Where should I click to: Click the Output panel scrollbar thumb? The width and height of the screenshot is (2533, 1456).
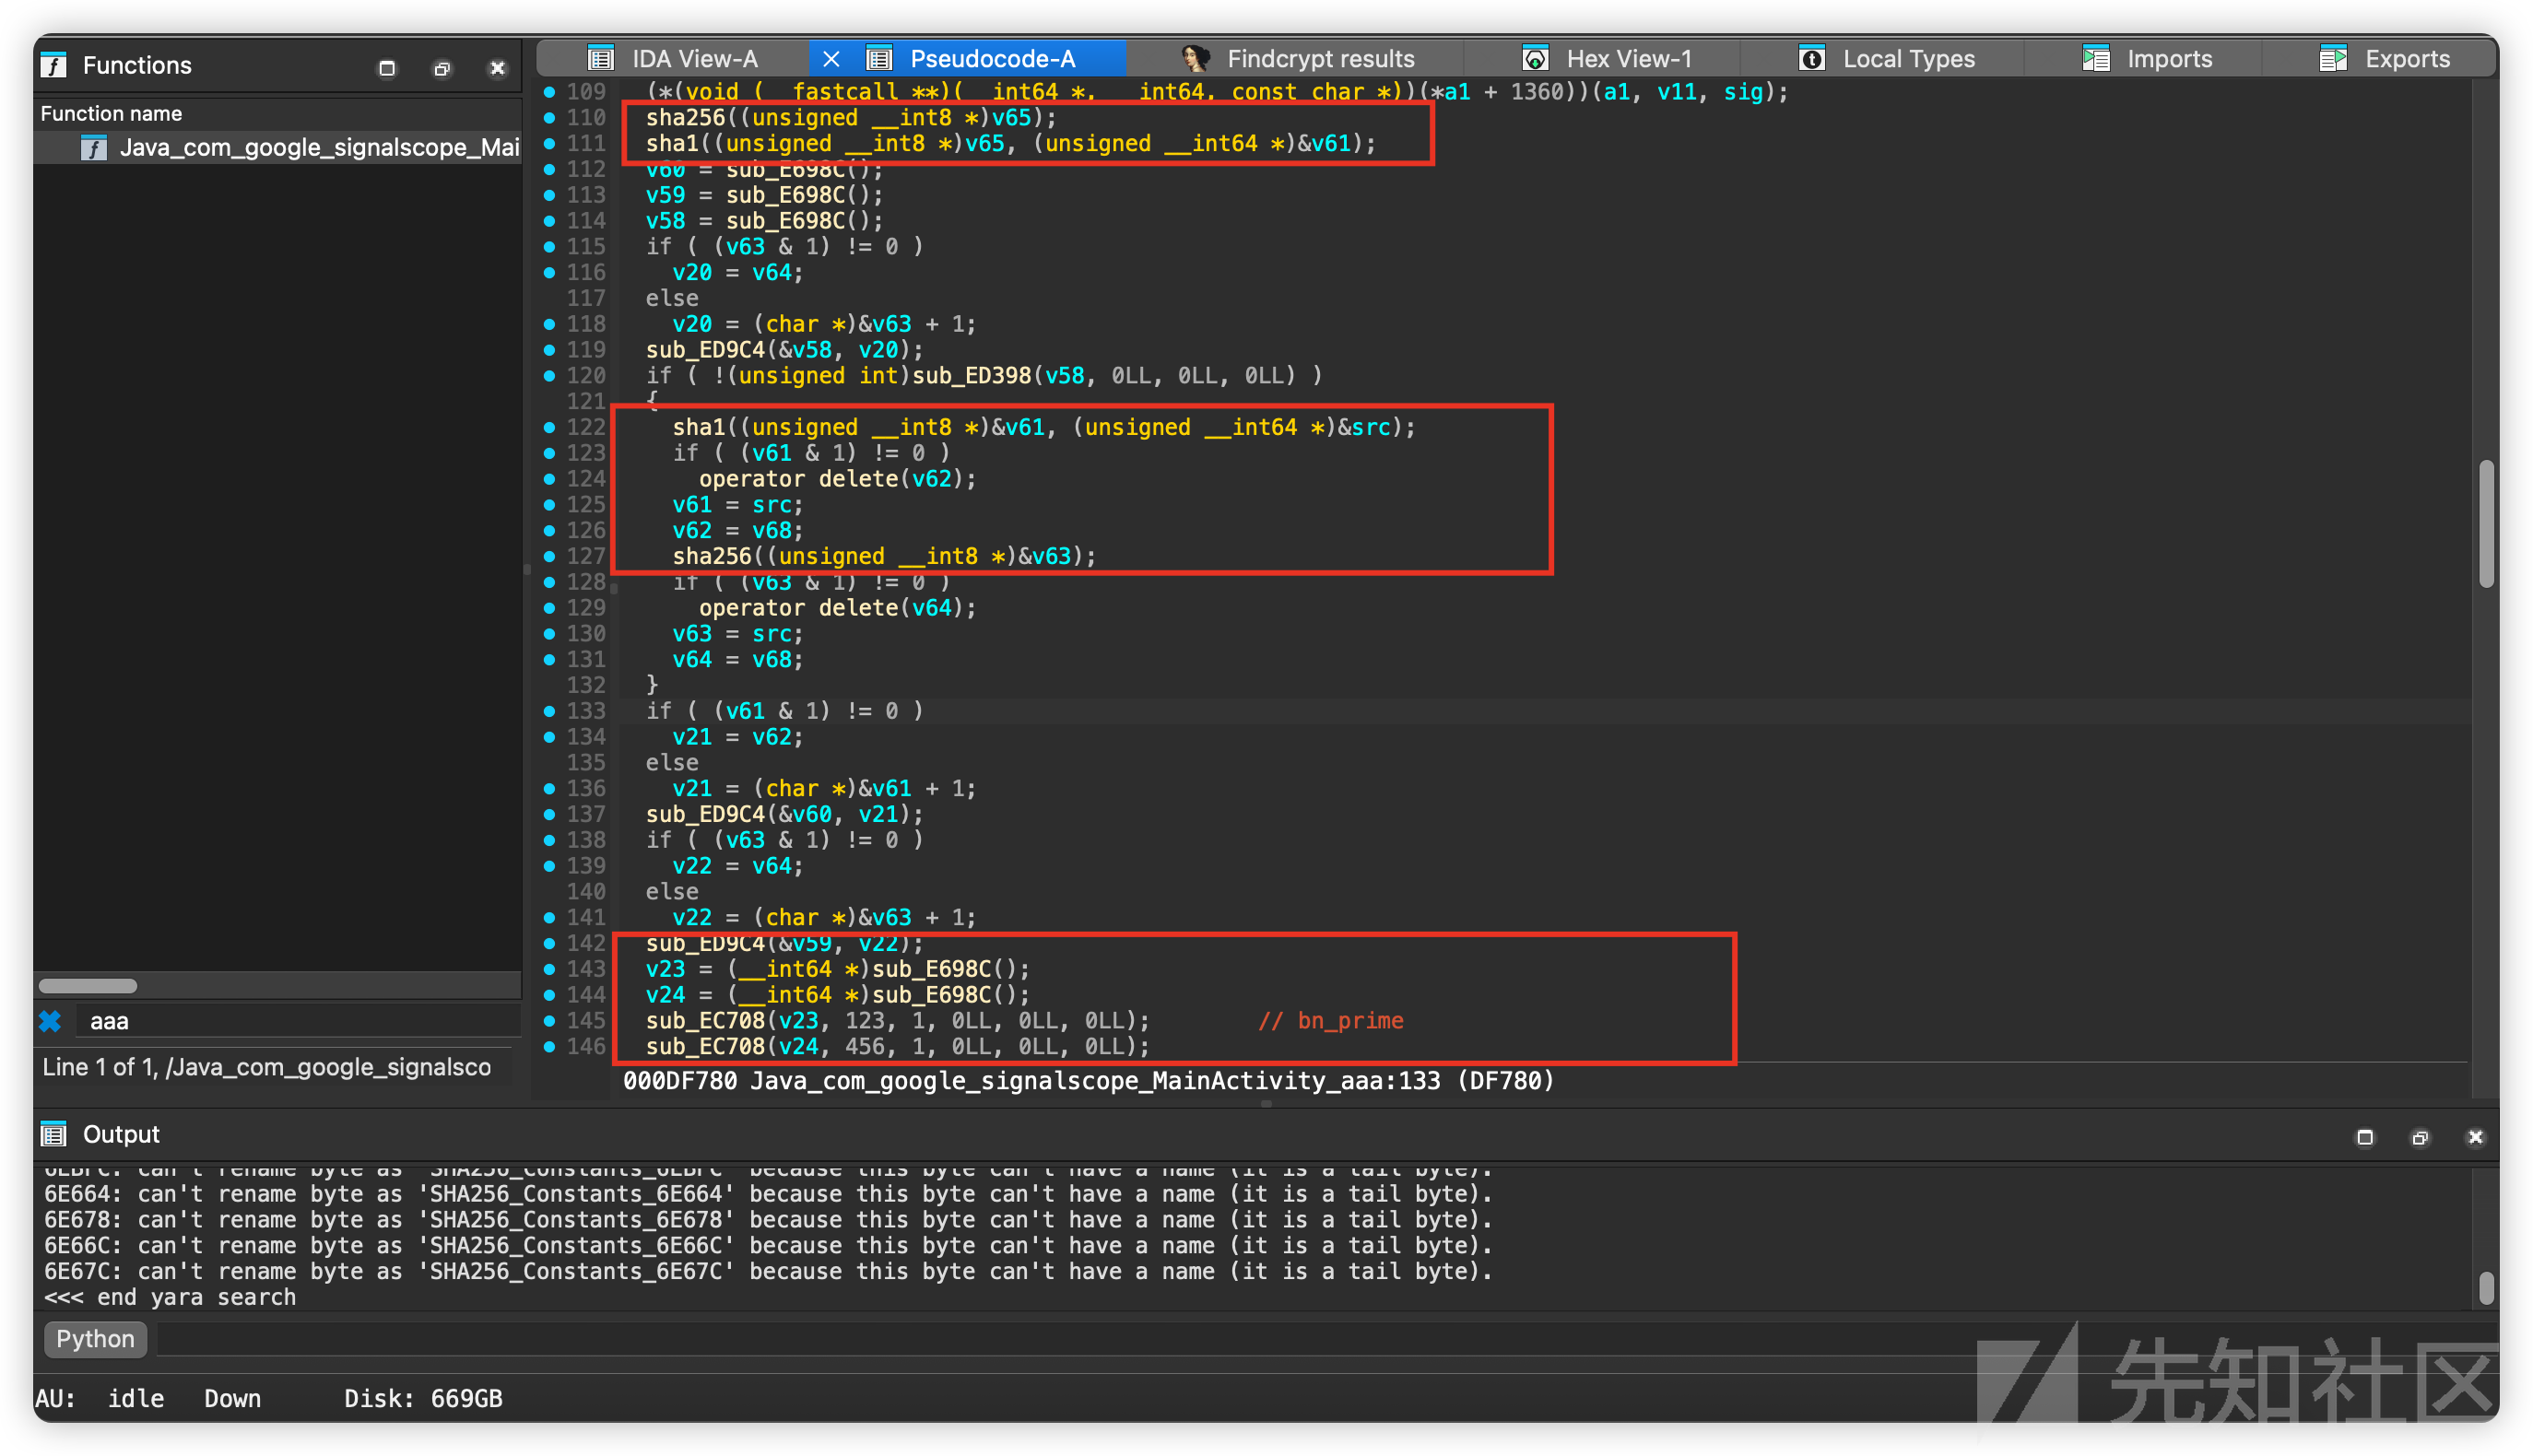[2485, 1288]
